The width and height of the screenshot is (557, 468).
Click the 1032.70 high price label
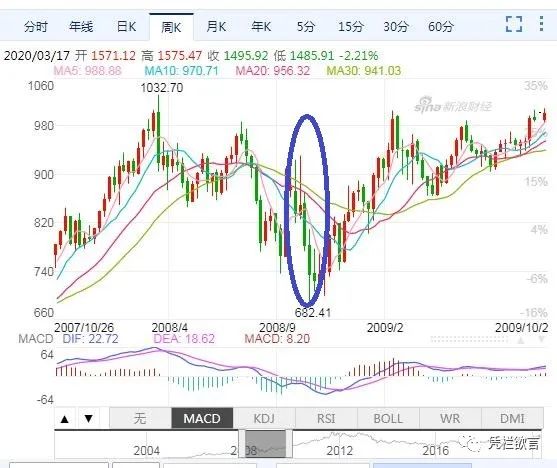162,88
